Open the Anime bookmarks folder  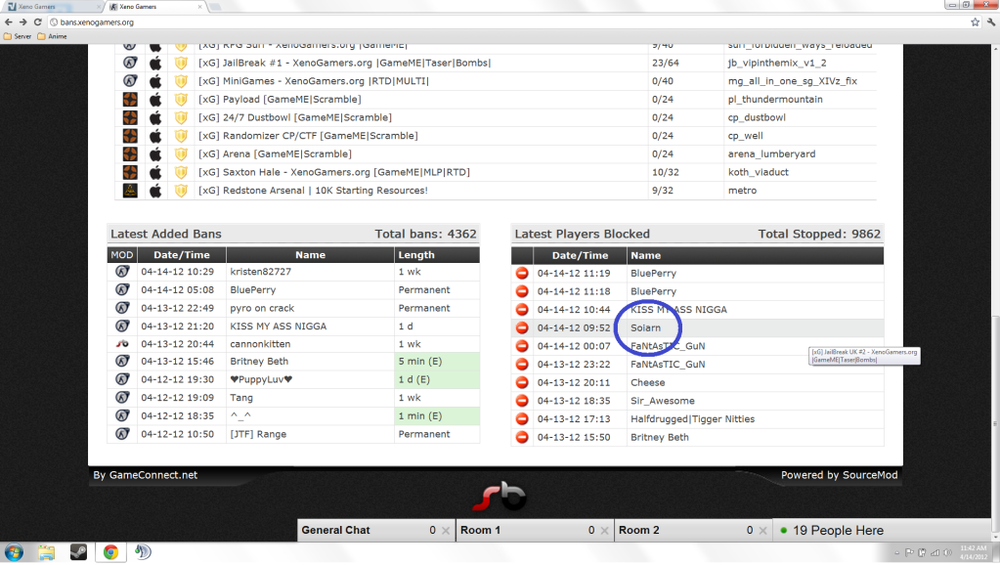click(52, 36)
